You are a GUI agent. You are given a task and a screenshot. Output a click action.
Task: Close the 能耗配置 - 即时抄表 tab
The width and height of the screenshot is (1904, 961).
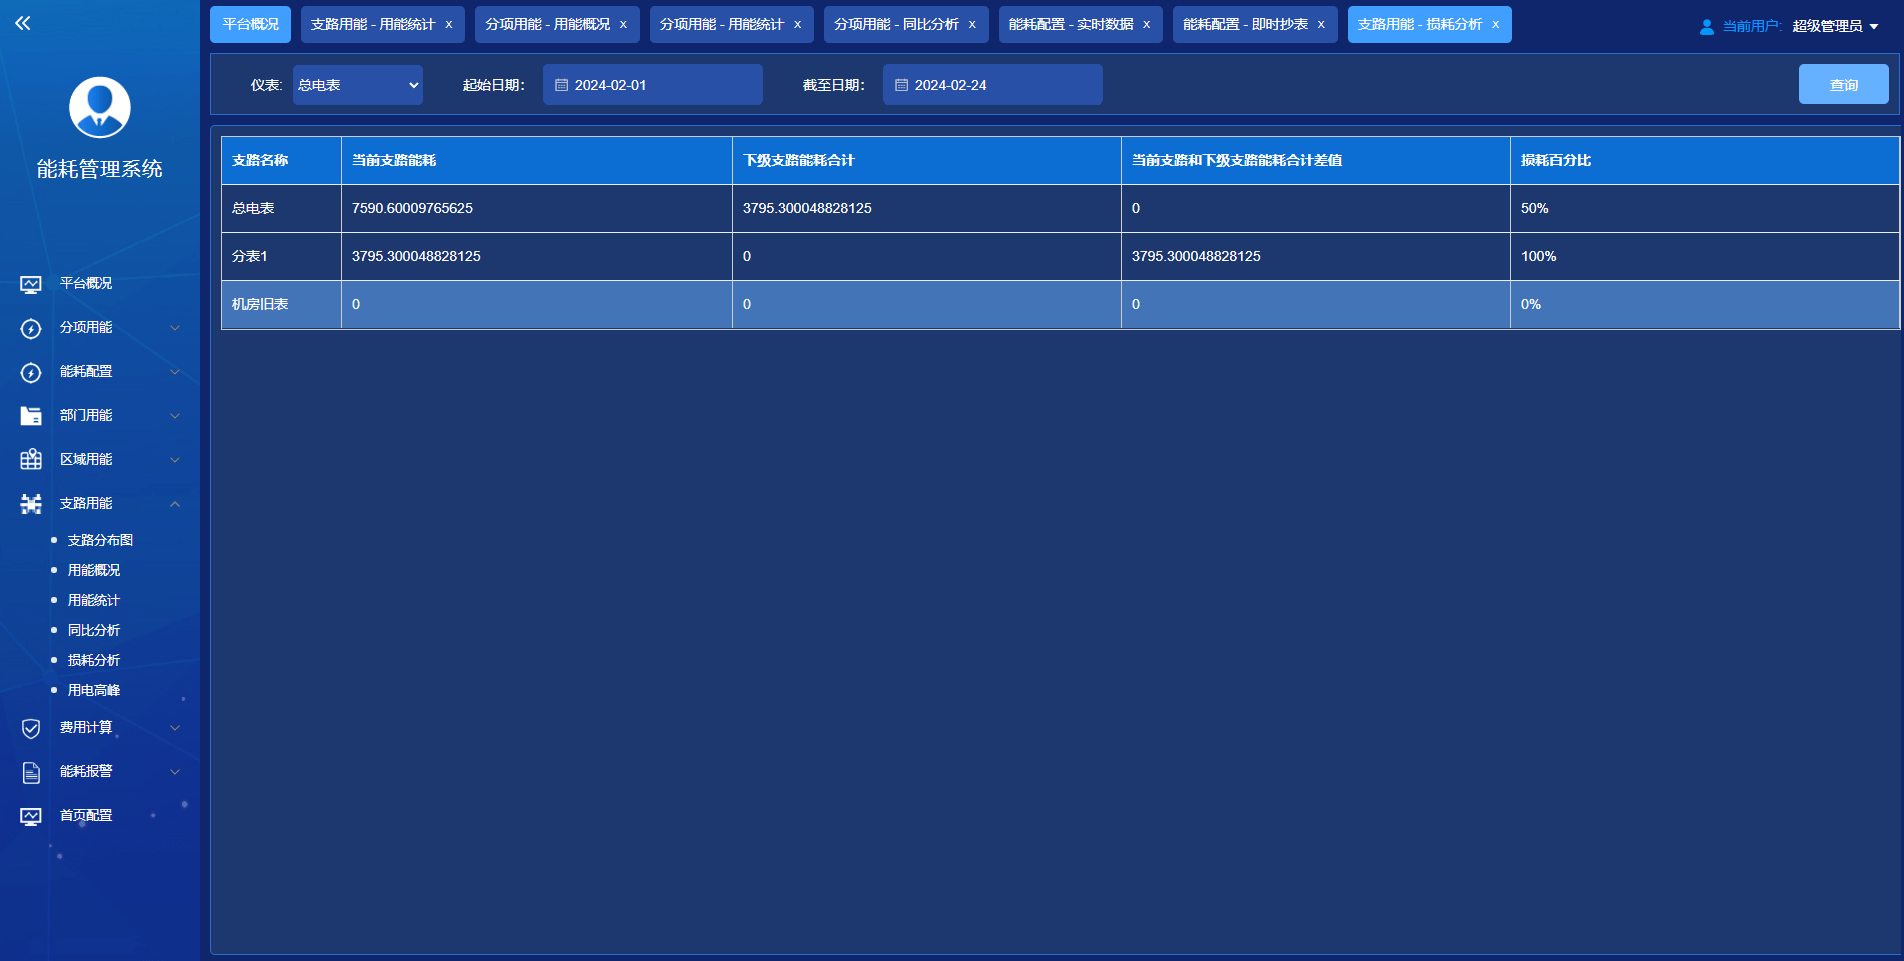(1321, 25)
